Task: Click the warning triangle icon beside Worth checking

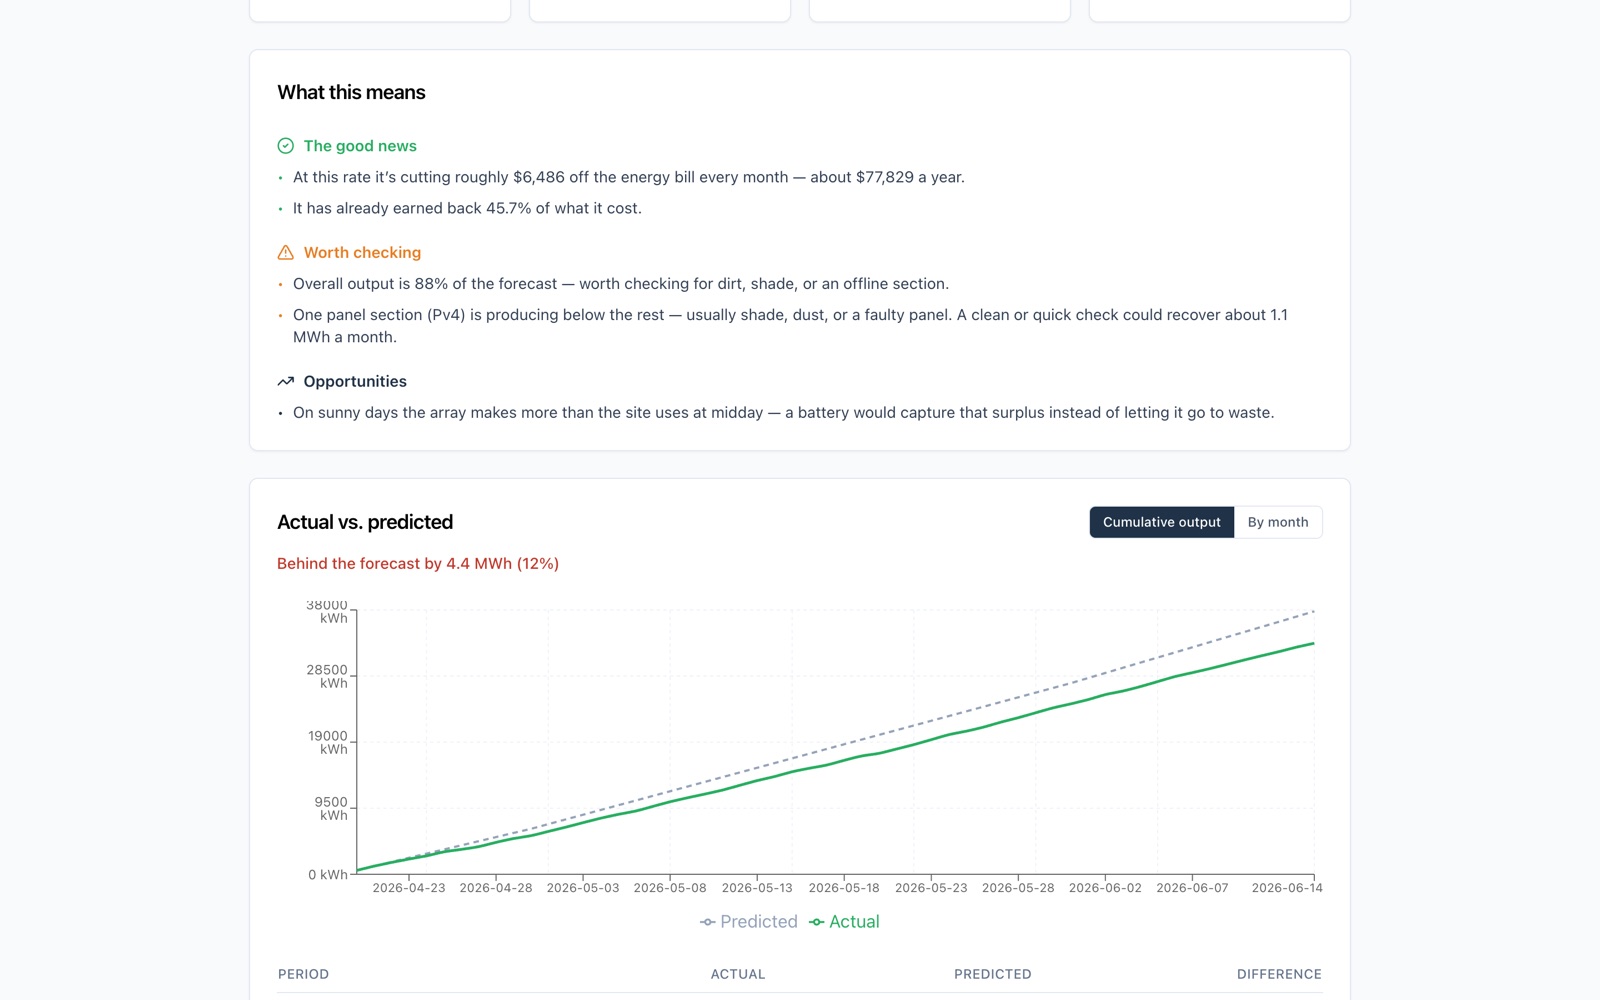Action: coord(285,253)
